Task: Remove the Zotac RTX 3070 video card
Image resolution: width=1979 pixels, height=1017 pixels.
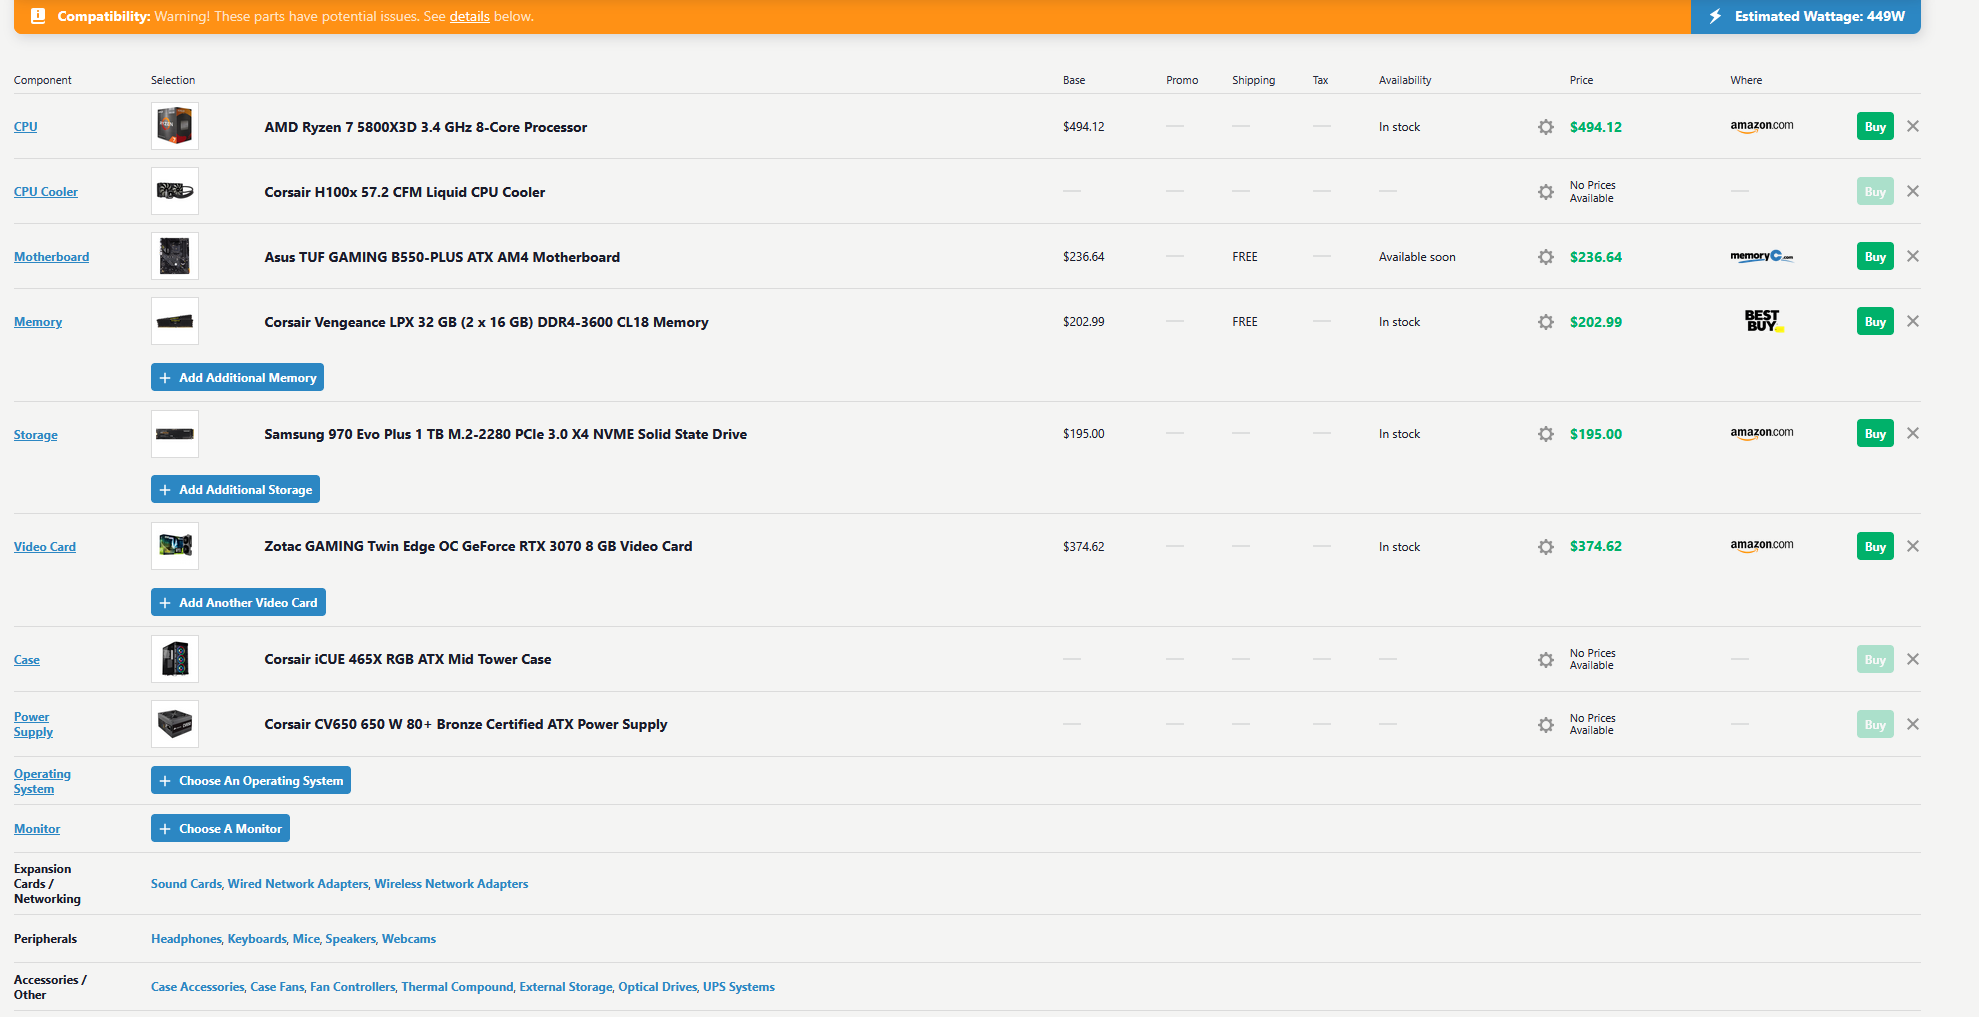Action: 1913,546
